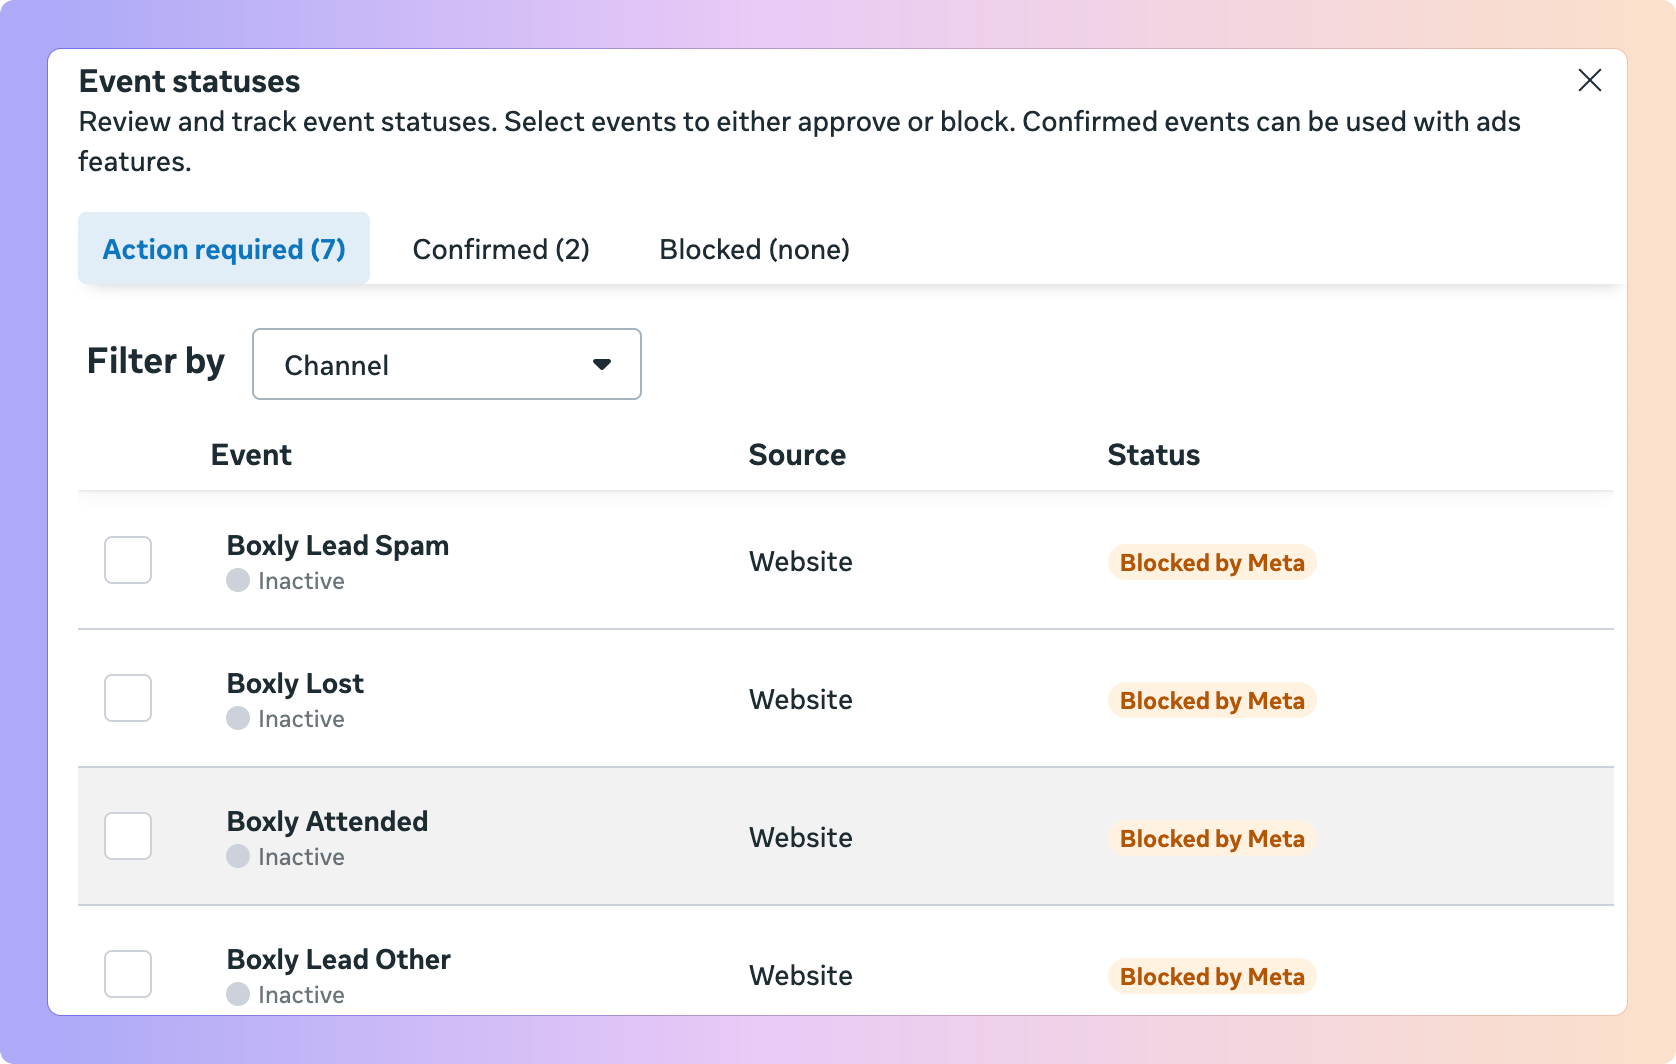Click inactive status dot under Boxly Lead Spam
The height and width of the screenshot is (1064, 1676).
[238, 580]
